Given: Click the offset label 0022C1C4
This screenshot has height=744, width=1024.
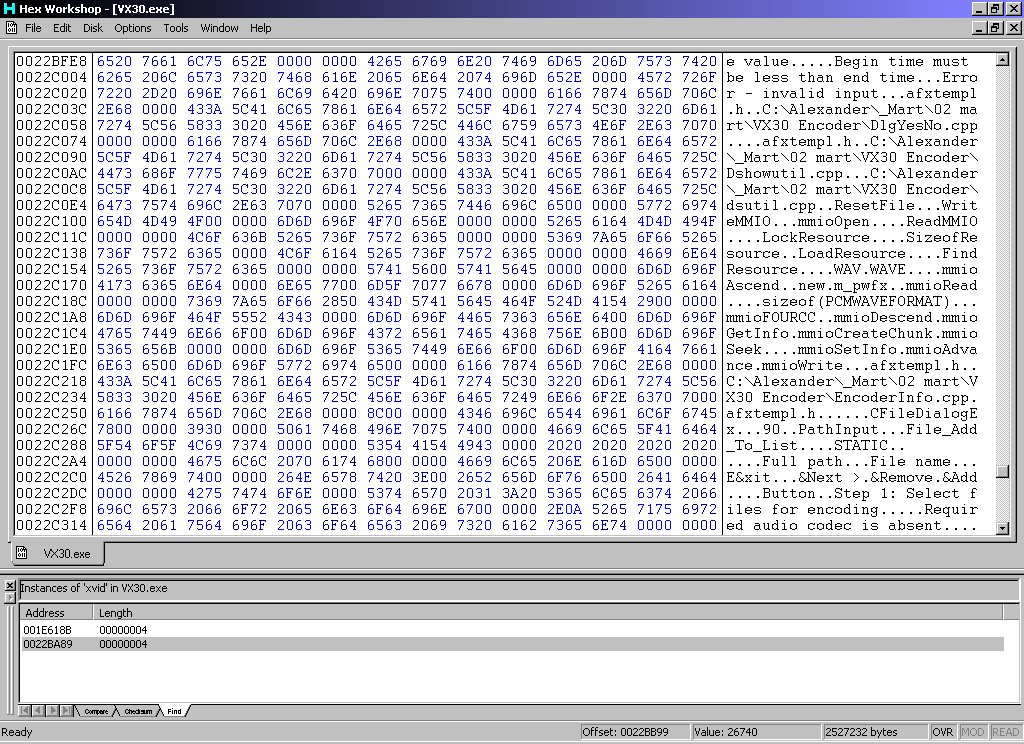Looking at the screenshot, I should click(x=52, y=333).
